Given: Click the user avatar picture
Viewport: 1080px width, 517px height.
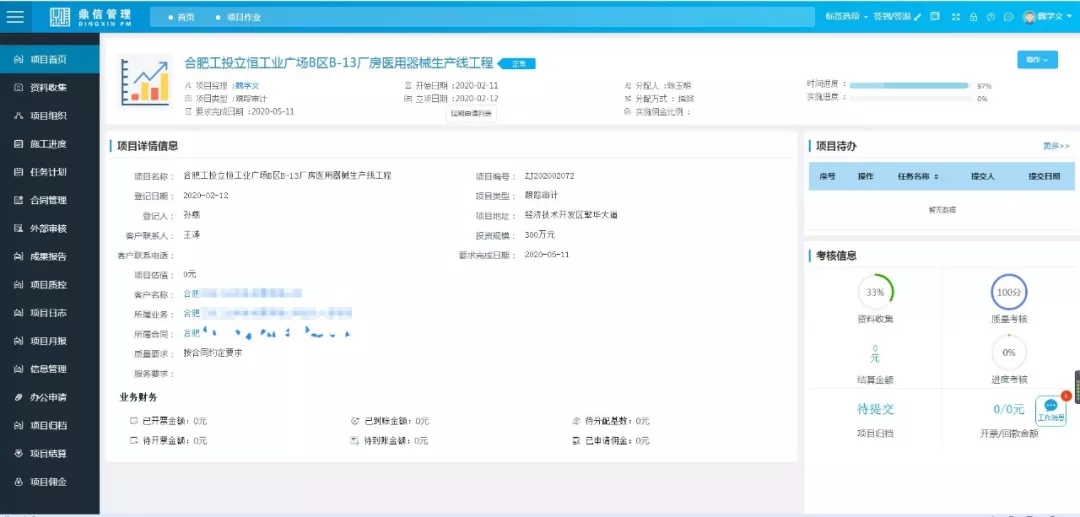Looking at the screenshot, I should coord(1030,17).
